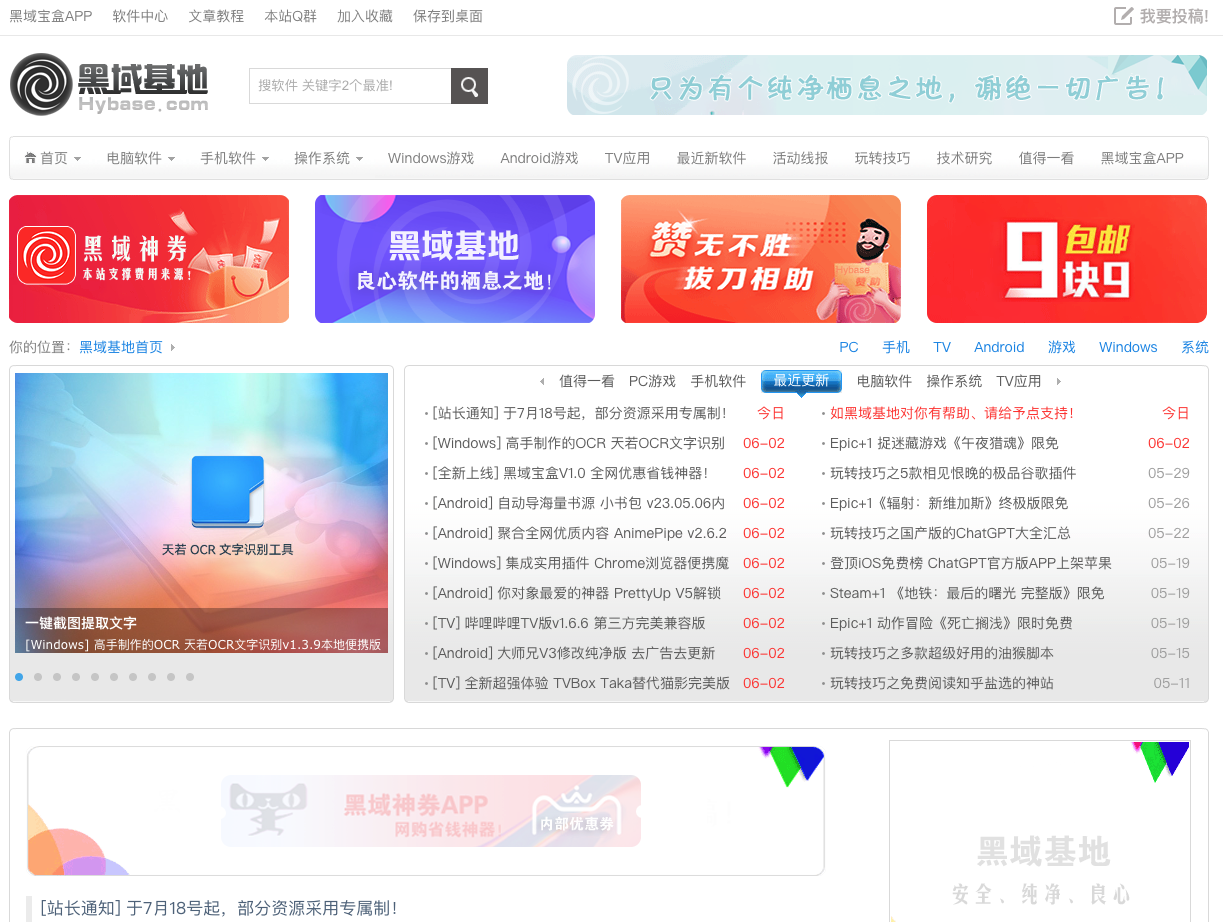Open the 系统 quick category link
1223x922 pixels.
(x=1195, y=347)
